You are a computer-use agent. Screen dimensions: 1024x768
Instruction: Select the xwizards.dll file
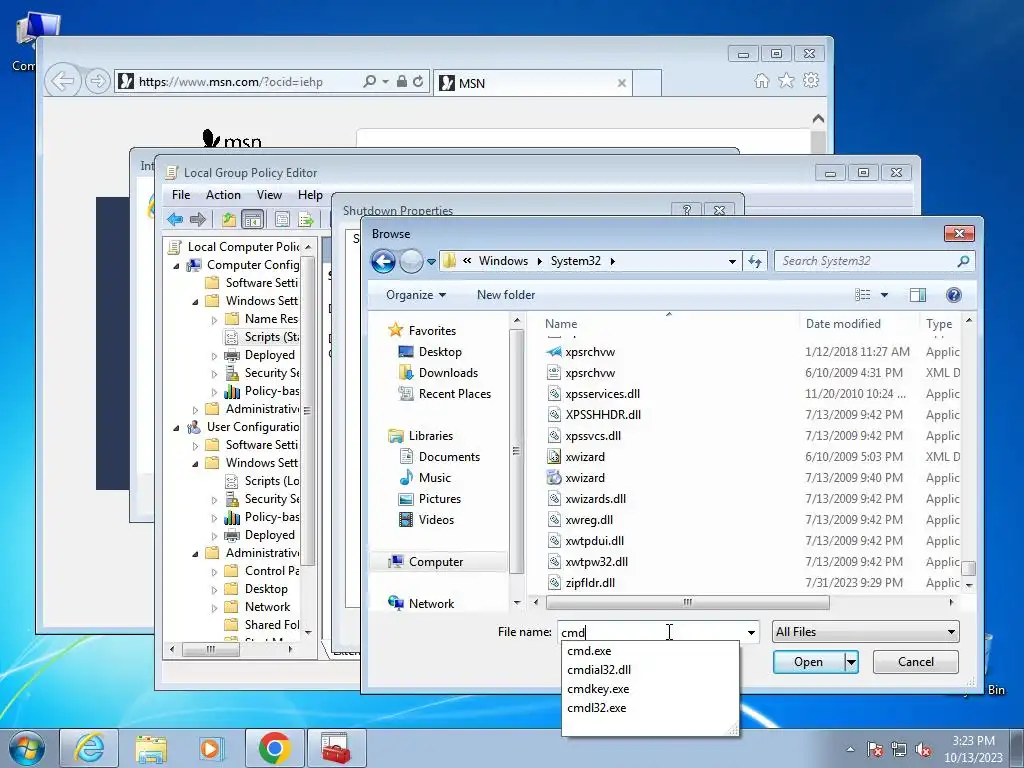(596, 499)
